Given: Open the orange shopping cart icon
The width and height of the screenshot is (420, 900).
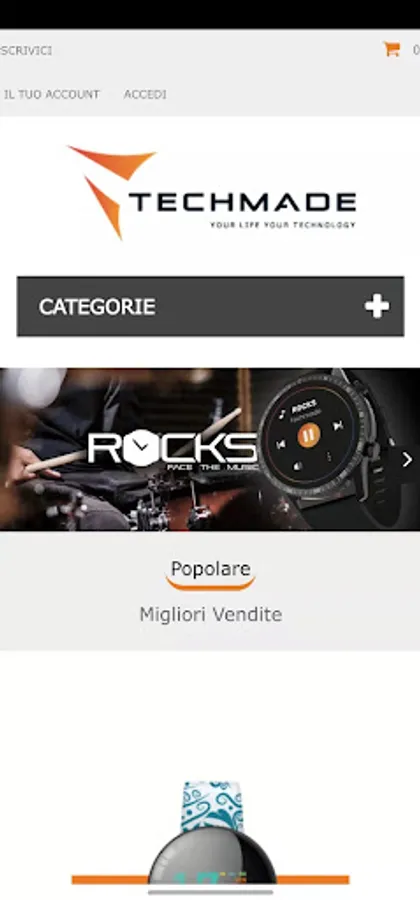Looking at the screenshot, I should (392, 49).
